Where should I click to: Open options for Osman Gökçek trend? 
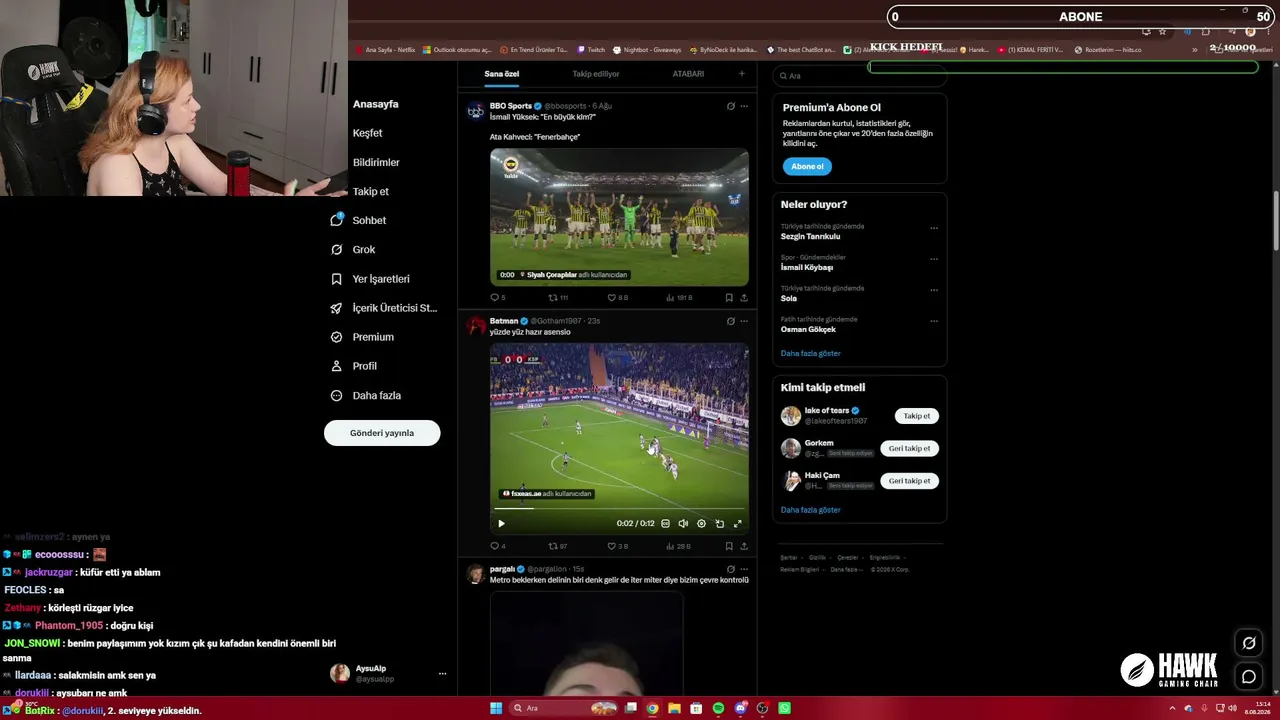(x=934, y=321)
